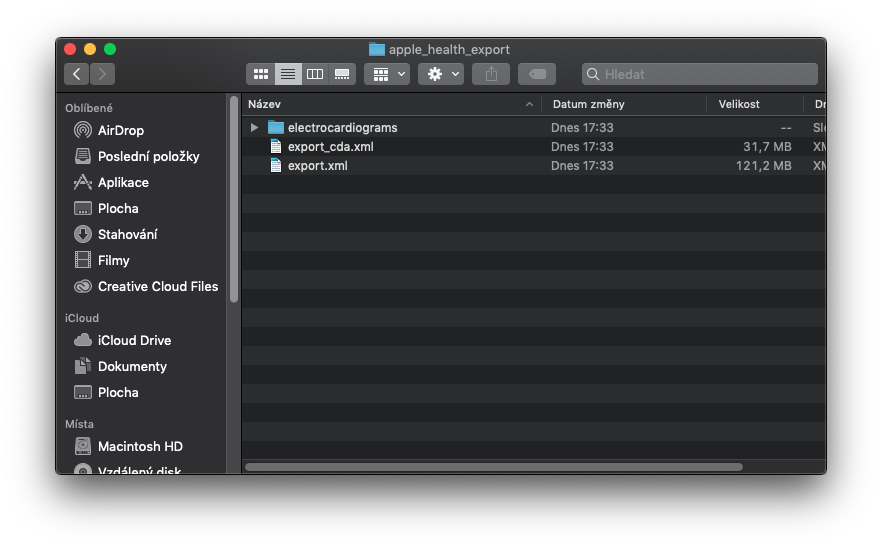Minimize the window with yellow button
The height and width of the screenshot is (548, 882).
click(x=90, y=50)
